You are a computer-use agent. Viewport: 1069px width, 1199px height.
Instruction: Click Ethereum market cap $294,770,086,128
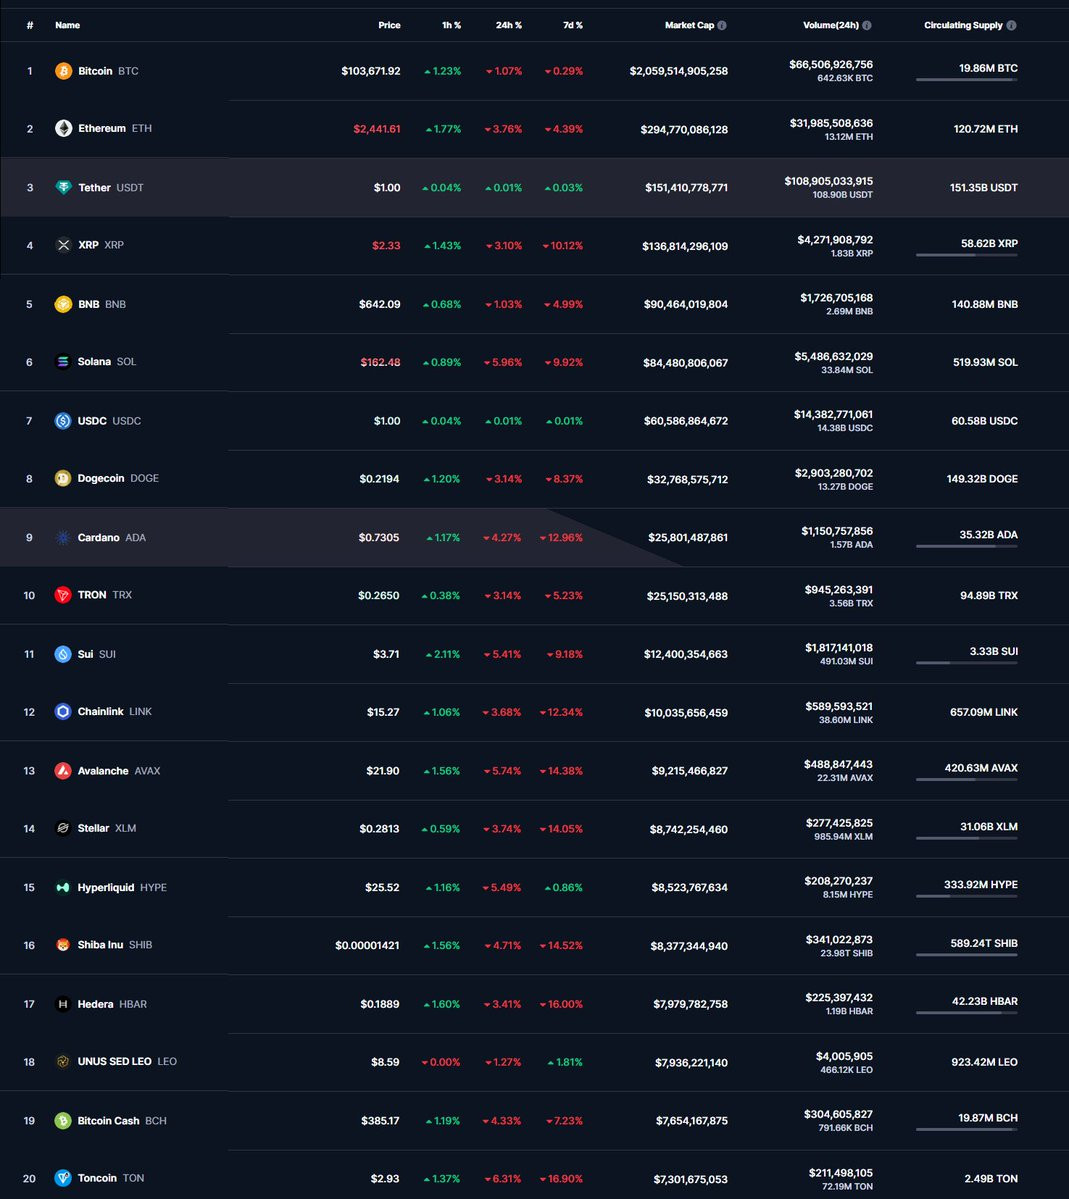coord(684,130)
